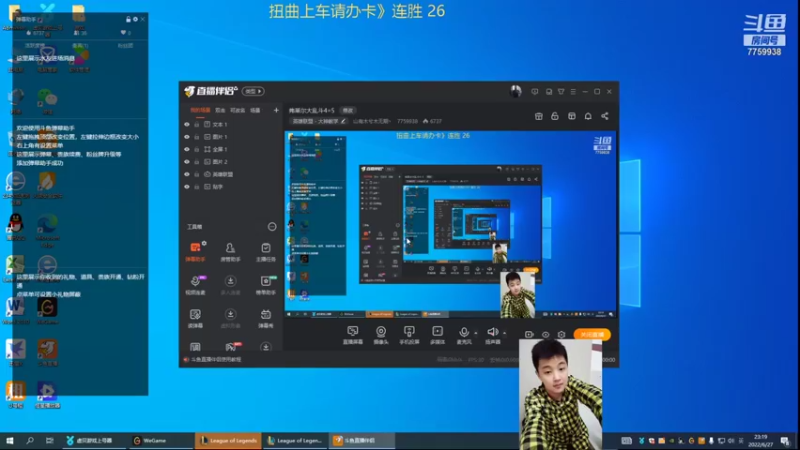Open the microphone co-stream tool with purple badge
The image size is (800, 450).
[x=195, y=285]
